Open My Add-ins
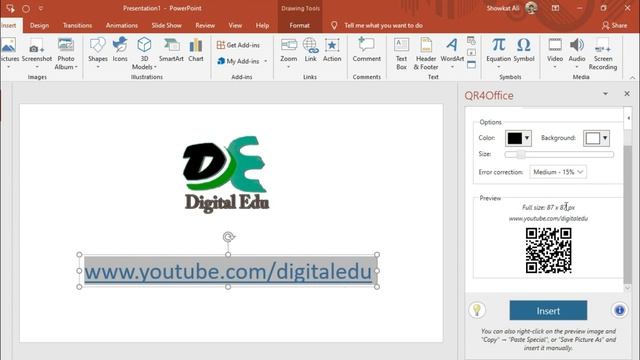 (238, 61)
